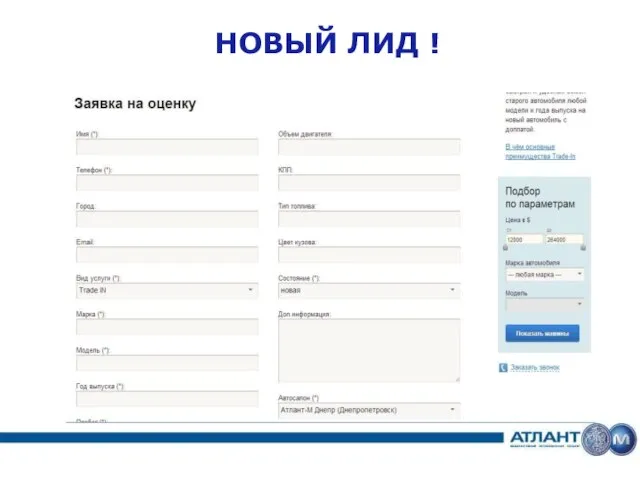Click the Модель input field in form
The width and height of the screenshot is (640, 480).
tap(167, 363)
